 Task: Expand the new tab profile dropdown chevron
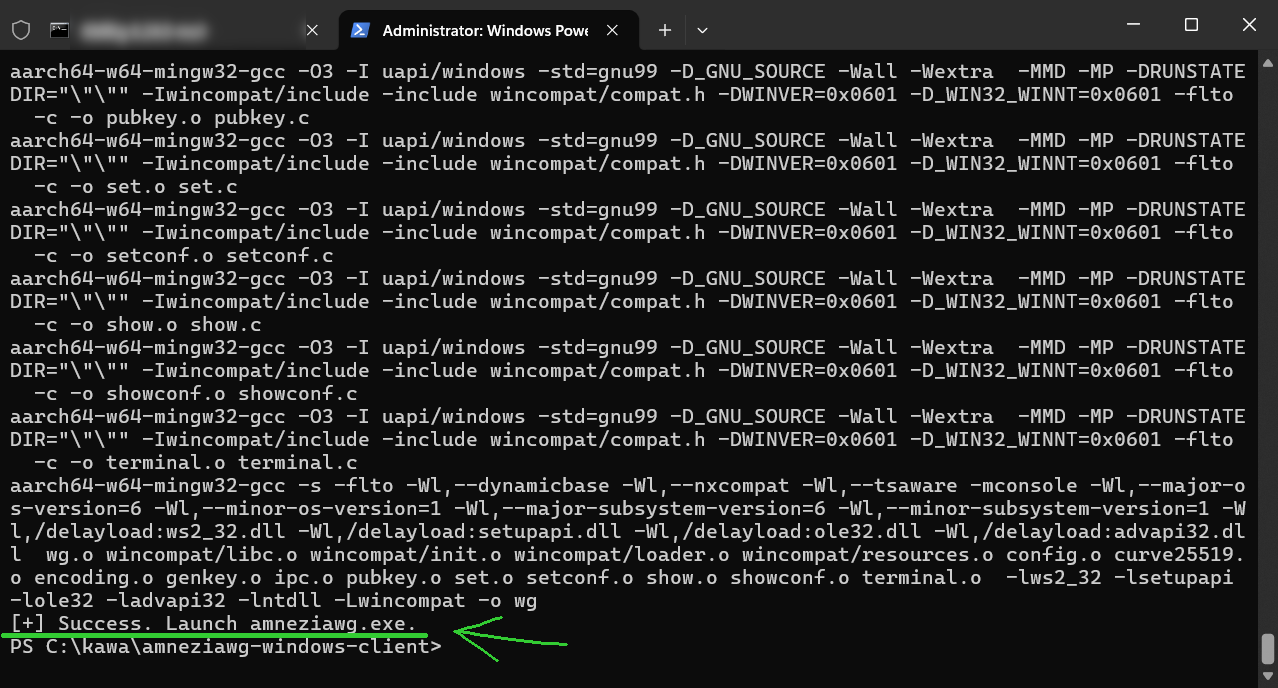pyautogui.click(x=702, y=30)
